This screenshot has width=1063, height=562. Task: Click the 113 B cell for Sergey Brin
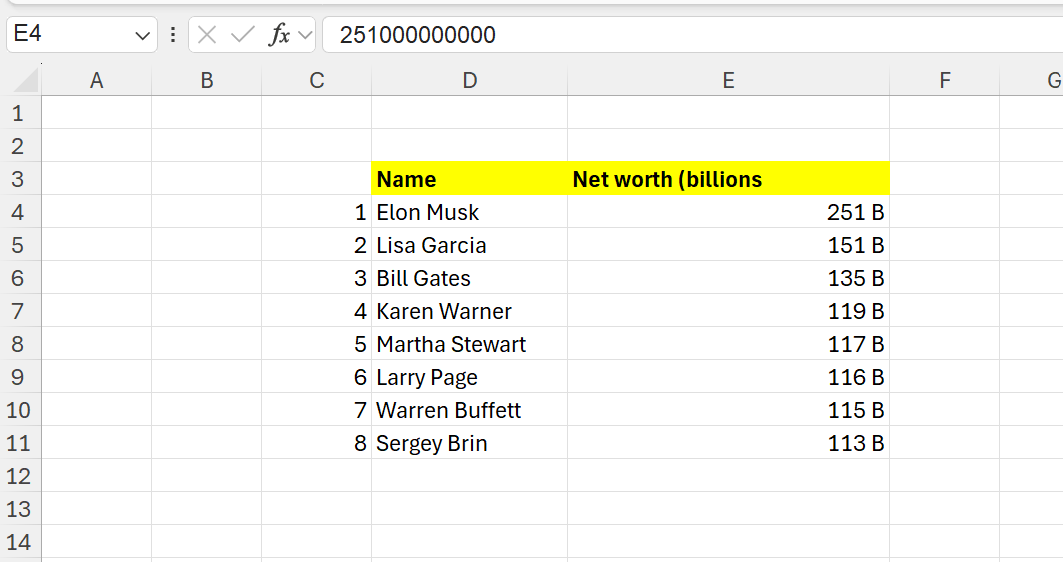point(728,443)
